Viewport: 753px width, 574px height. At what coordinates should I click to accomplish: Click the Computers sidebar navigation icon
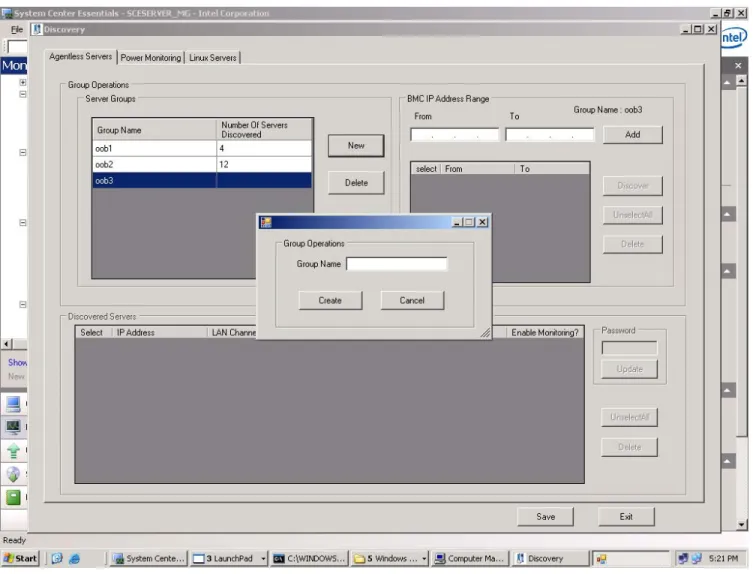click(x=13, y=404)
